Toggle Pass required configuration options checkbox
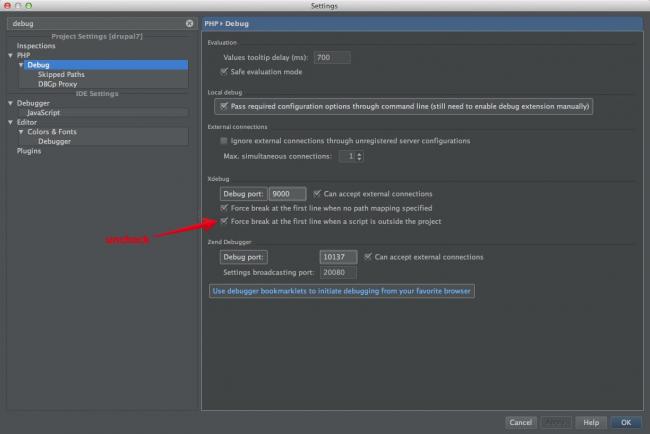Viewport: 650px width, 434px height. tap(224, 107)
